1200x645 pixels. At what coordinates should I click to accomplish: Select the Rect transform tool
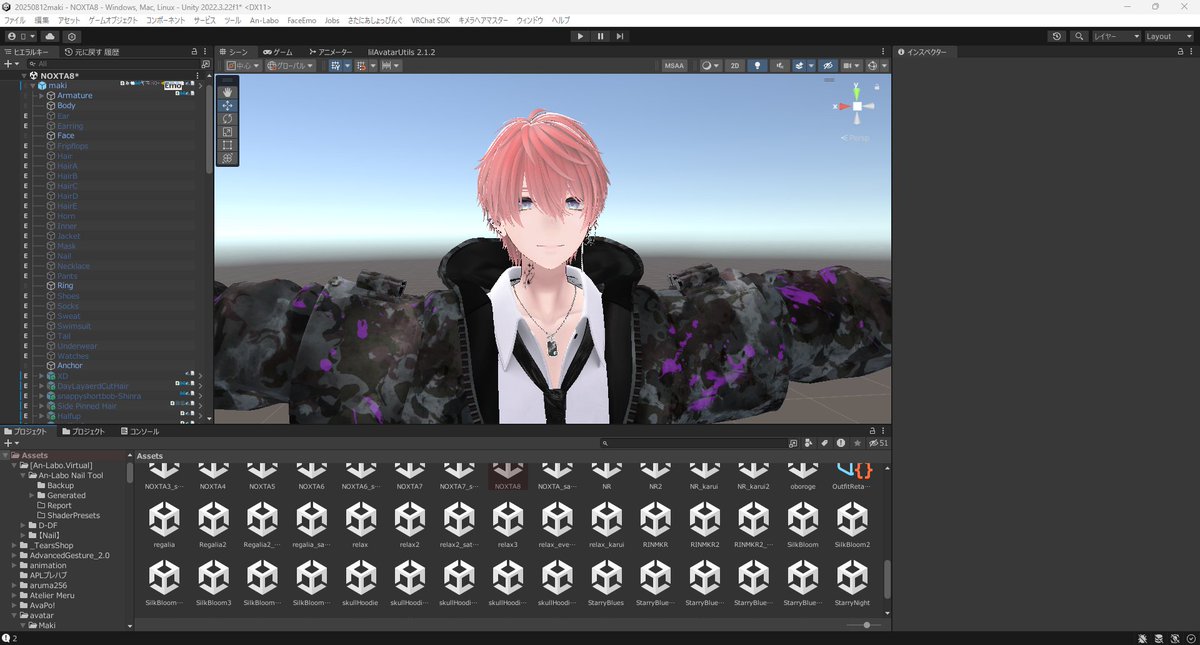pyautogui.click(x=227, y=144)
